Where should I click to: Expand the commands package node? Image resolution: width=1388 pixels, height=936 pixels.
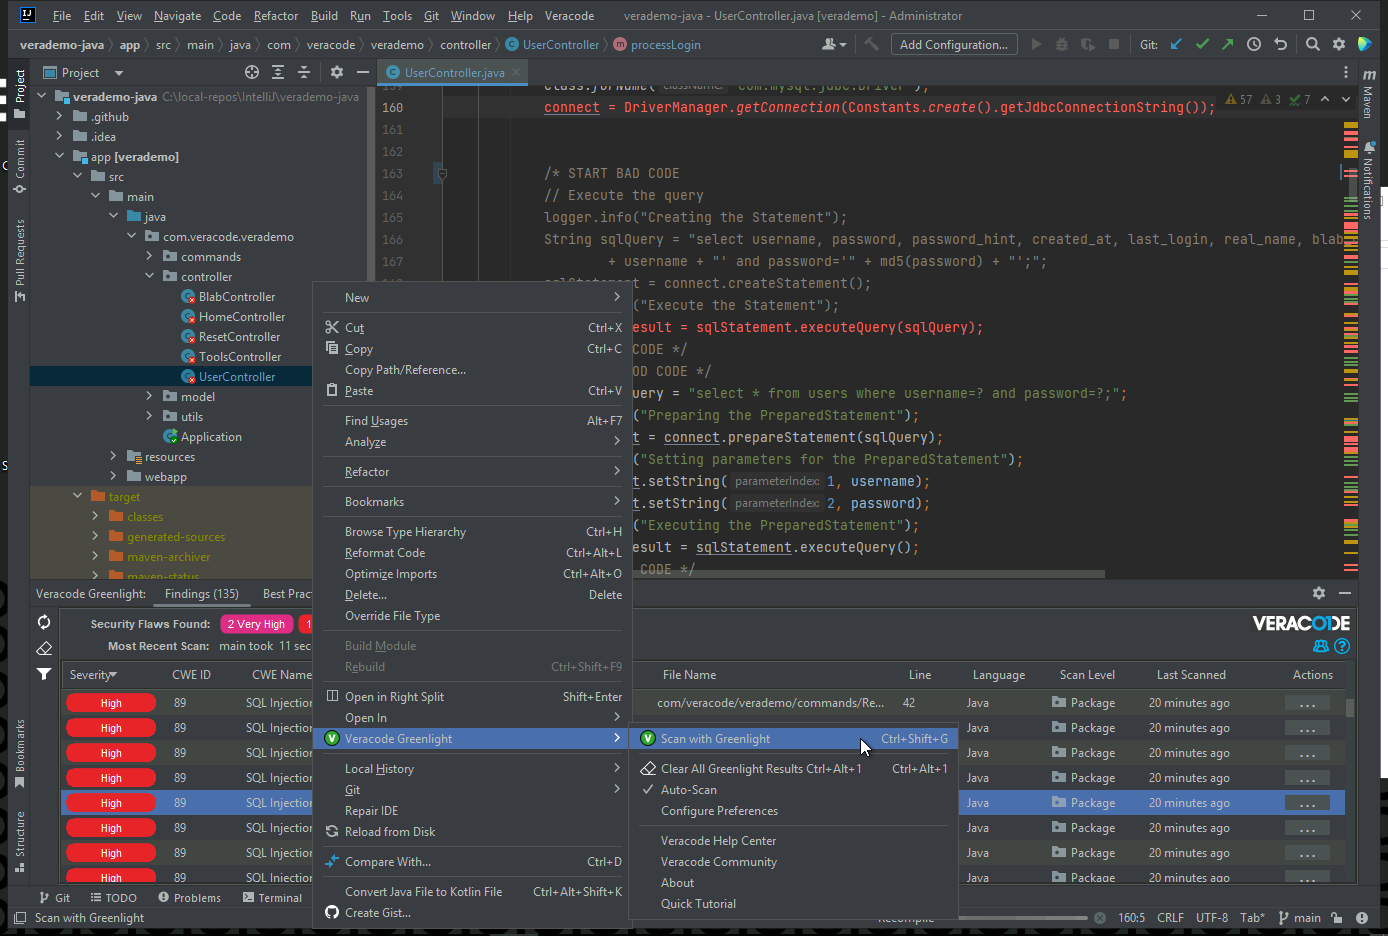pos(150,256)
